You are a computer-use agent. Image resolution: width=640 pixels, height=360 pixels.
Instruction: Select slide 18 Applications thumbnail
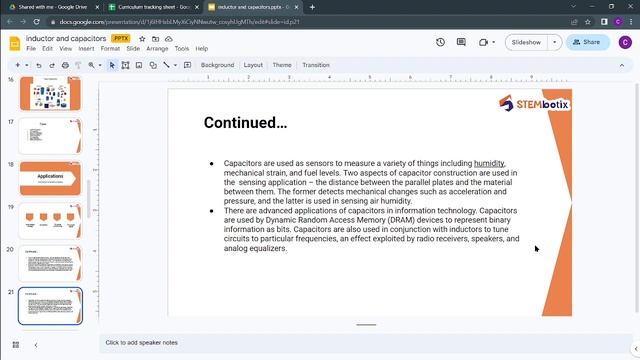50,178
